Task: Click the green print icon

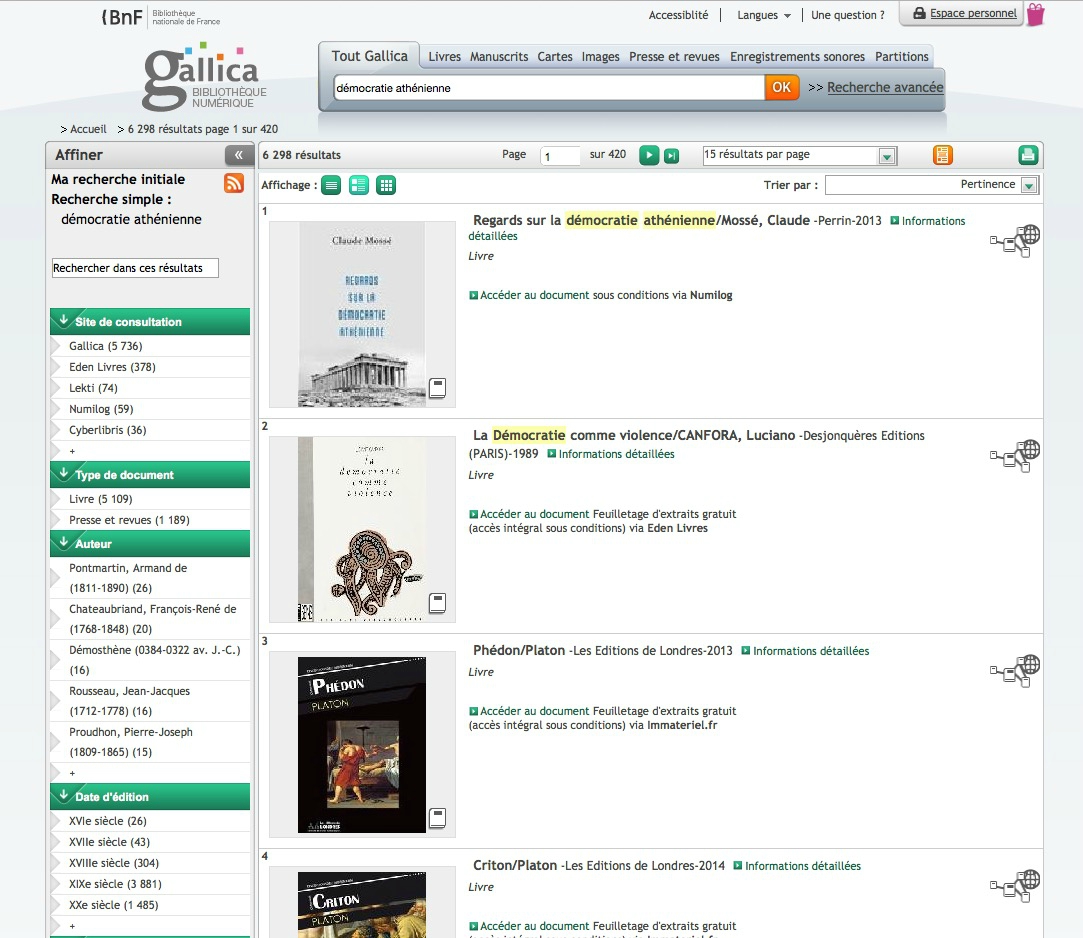Action: 1028,155
